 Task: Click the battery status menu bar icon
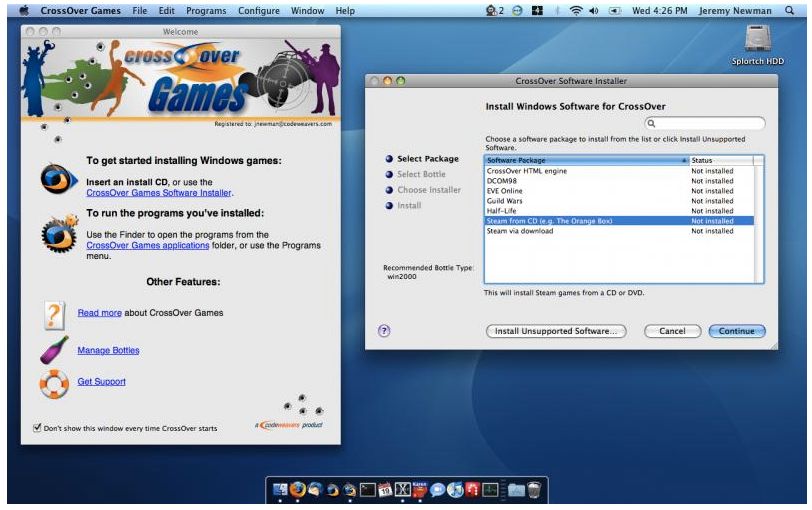[614, 10]
